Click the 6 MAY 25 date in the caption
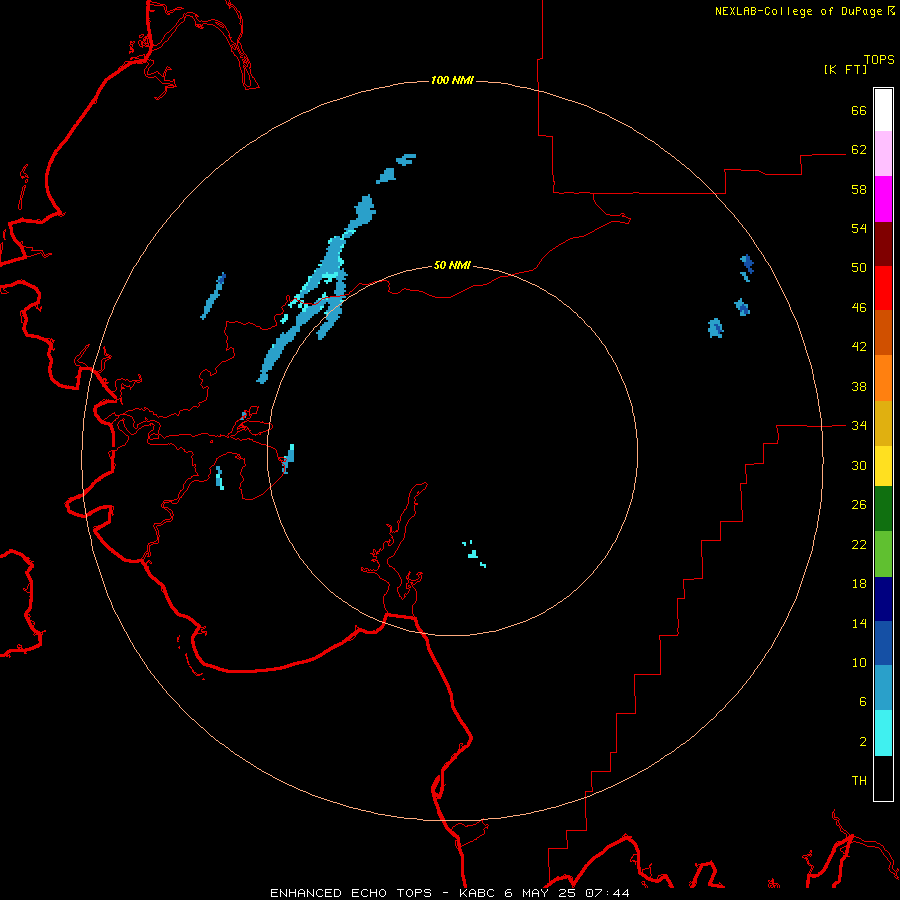This screenshot has height=900, width=900. 541,893
